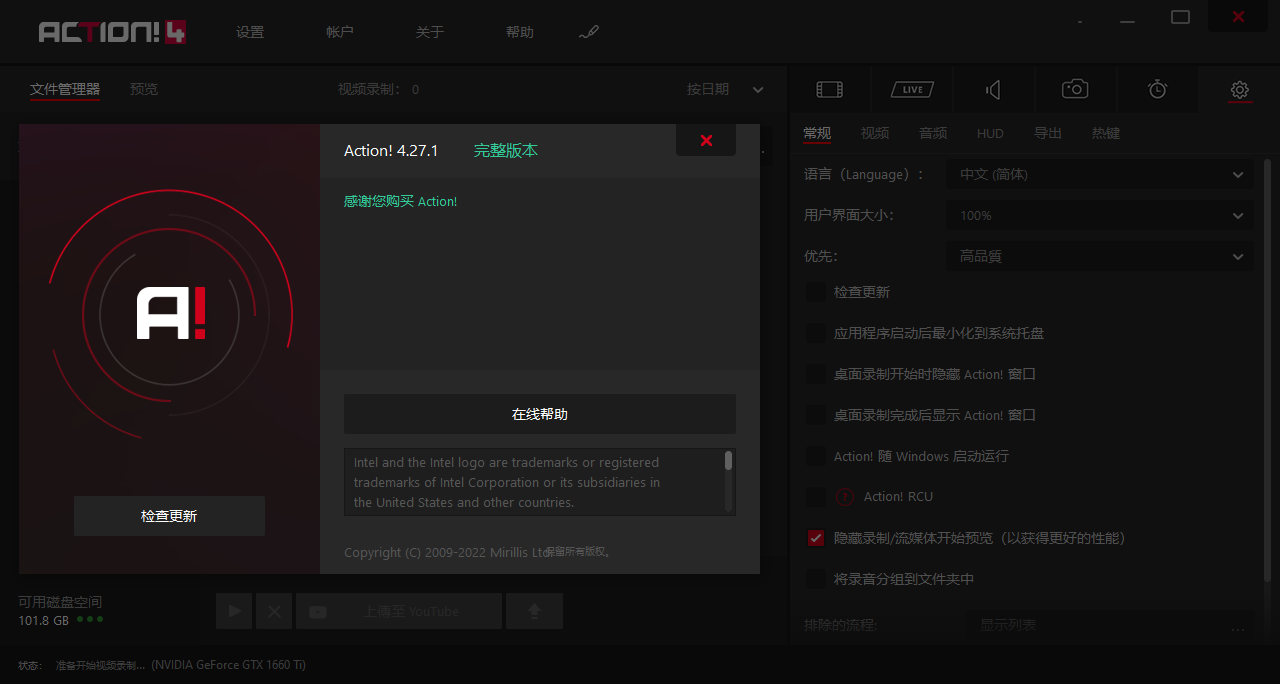1280x684 pixels.
Task: Toggle 将录音分组到文件夹中 checkbox
Action: pyautogui.click(x=816, y=579)
